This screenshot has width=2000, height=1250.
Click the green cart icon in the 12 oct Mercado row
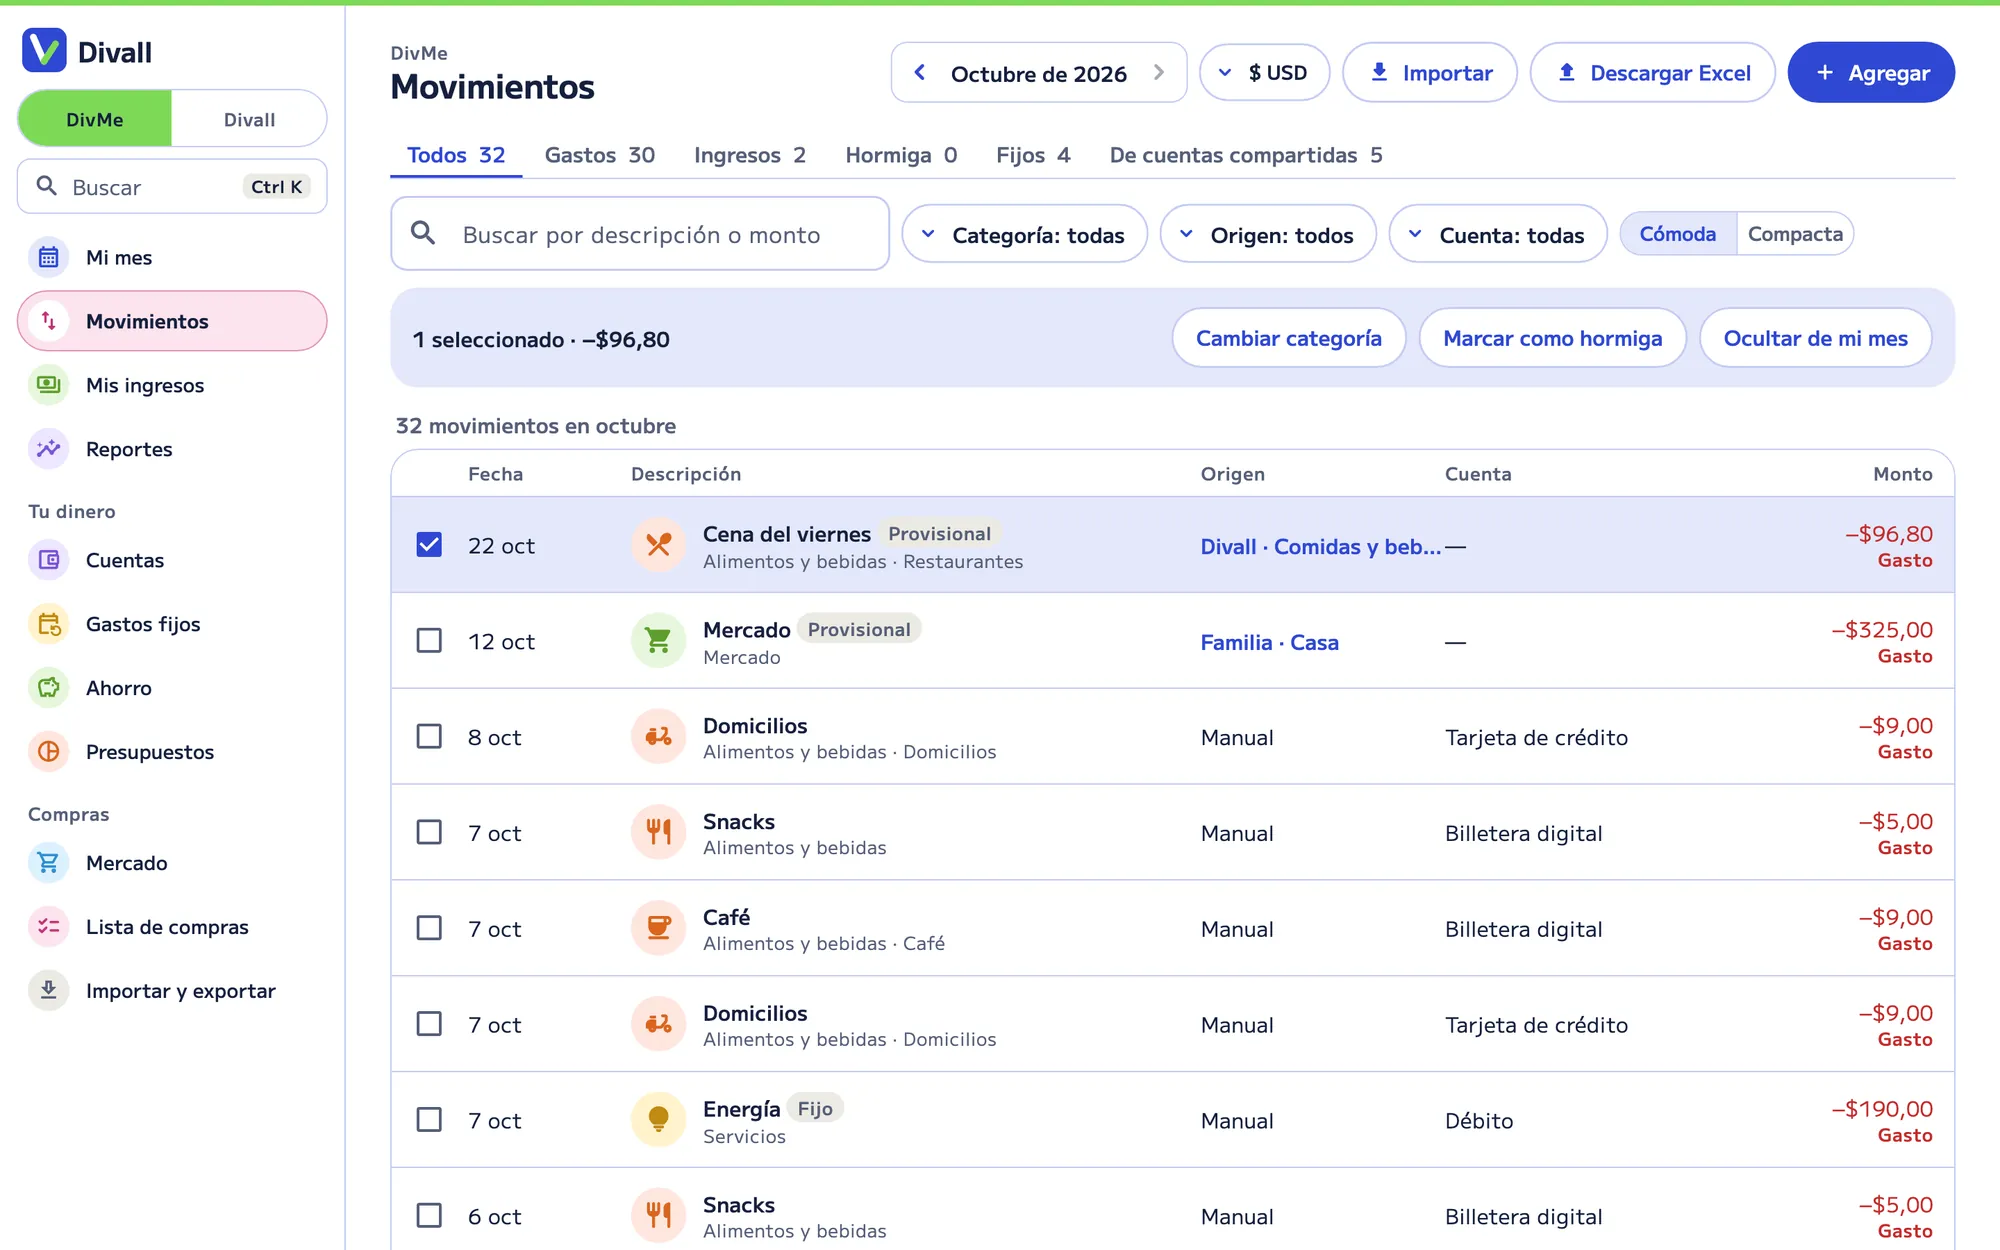click(658, 641)
